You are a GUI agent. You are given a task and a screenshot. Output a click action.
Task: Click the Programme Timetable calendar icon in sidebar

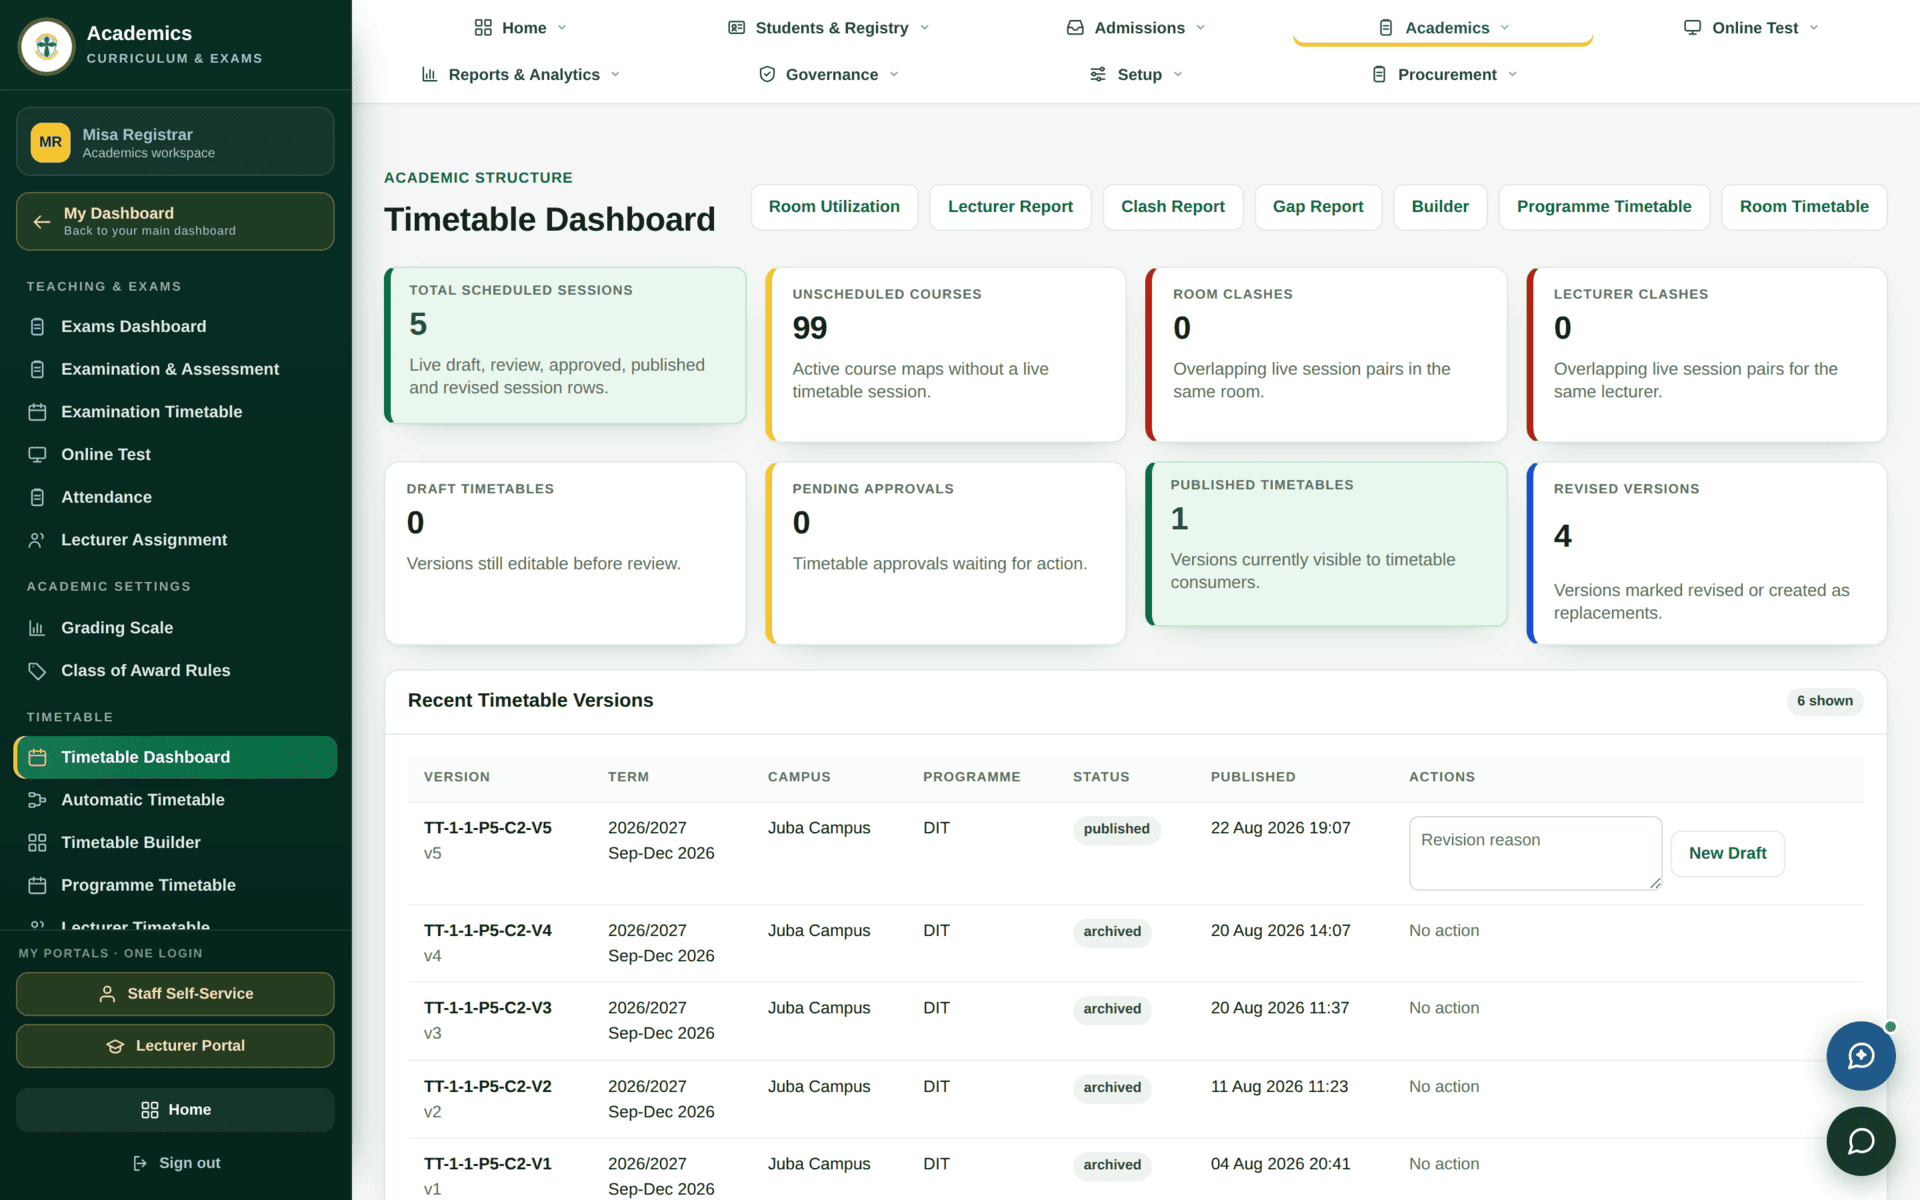37,886
